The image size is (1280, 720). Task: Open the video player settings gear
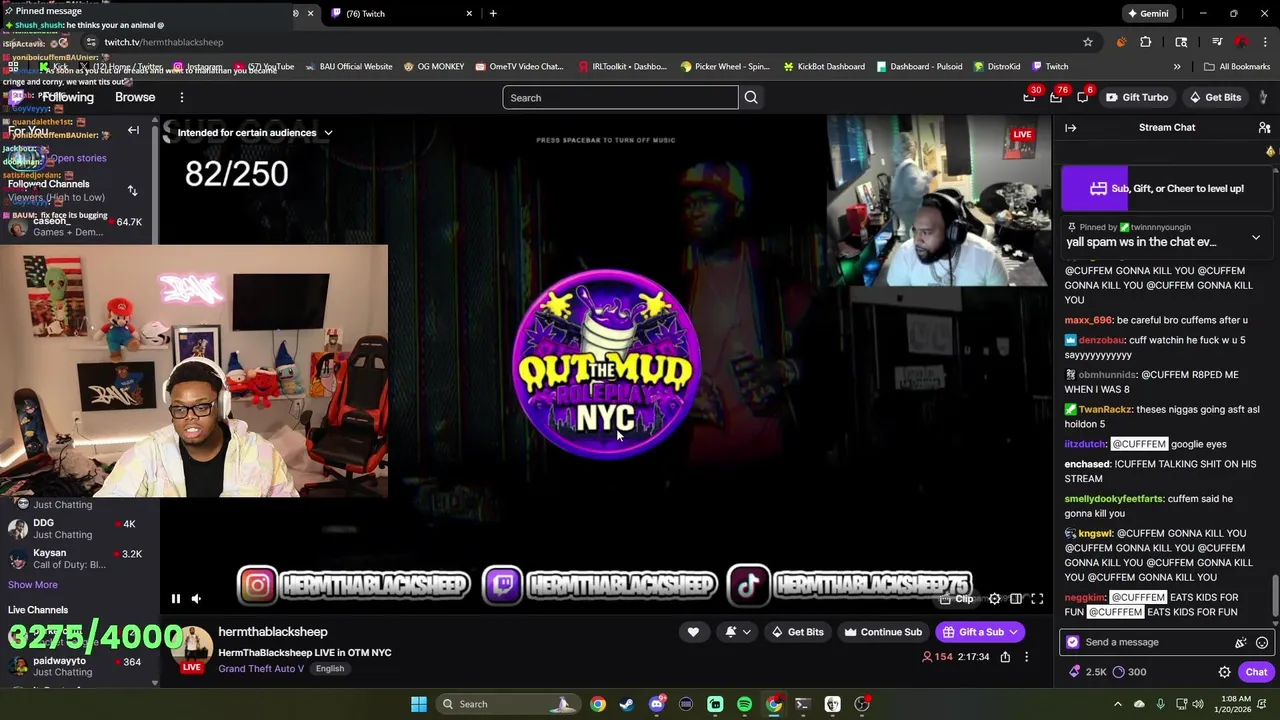click(x=994, y=599)
